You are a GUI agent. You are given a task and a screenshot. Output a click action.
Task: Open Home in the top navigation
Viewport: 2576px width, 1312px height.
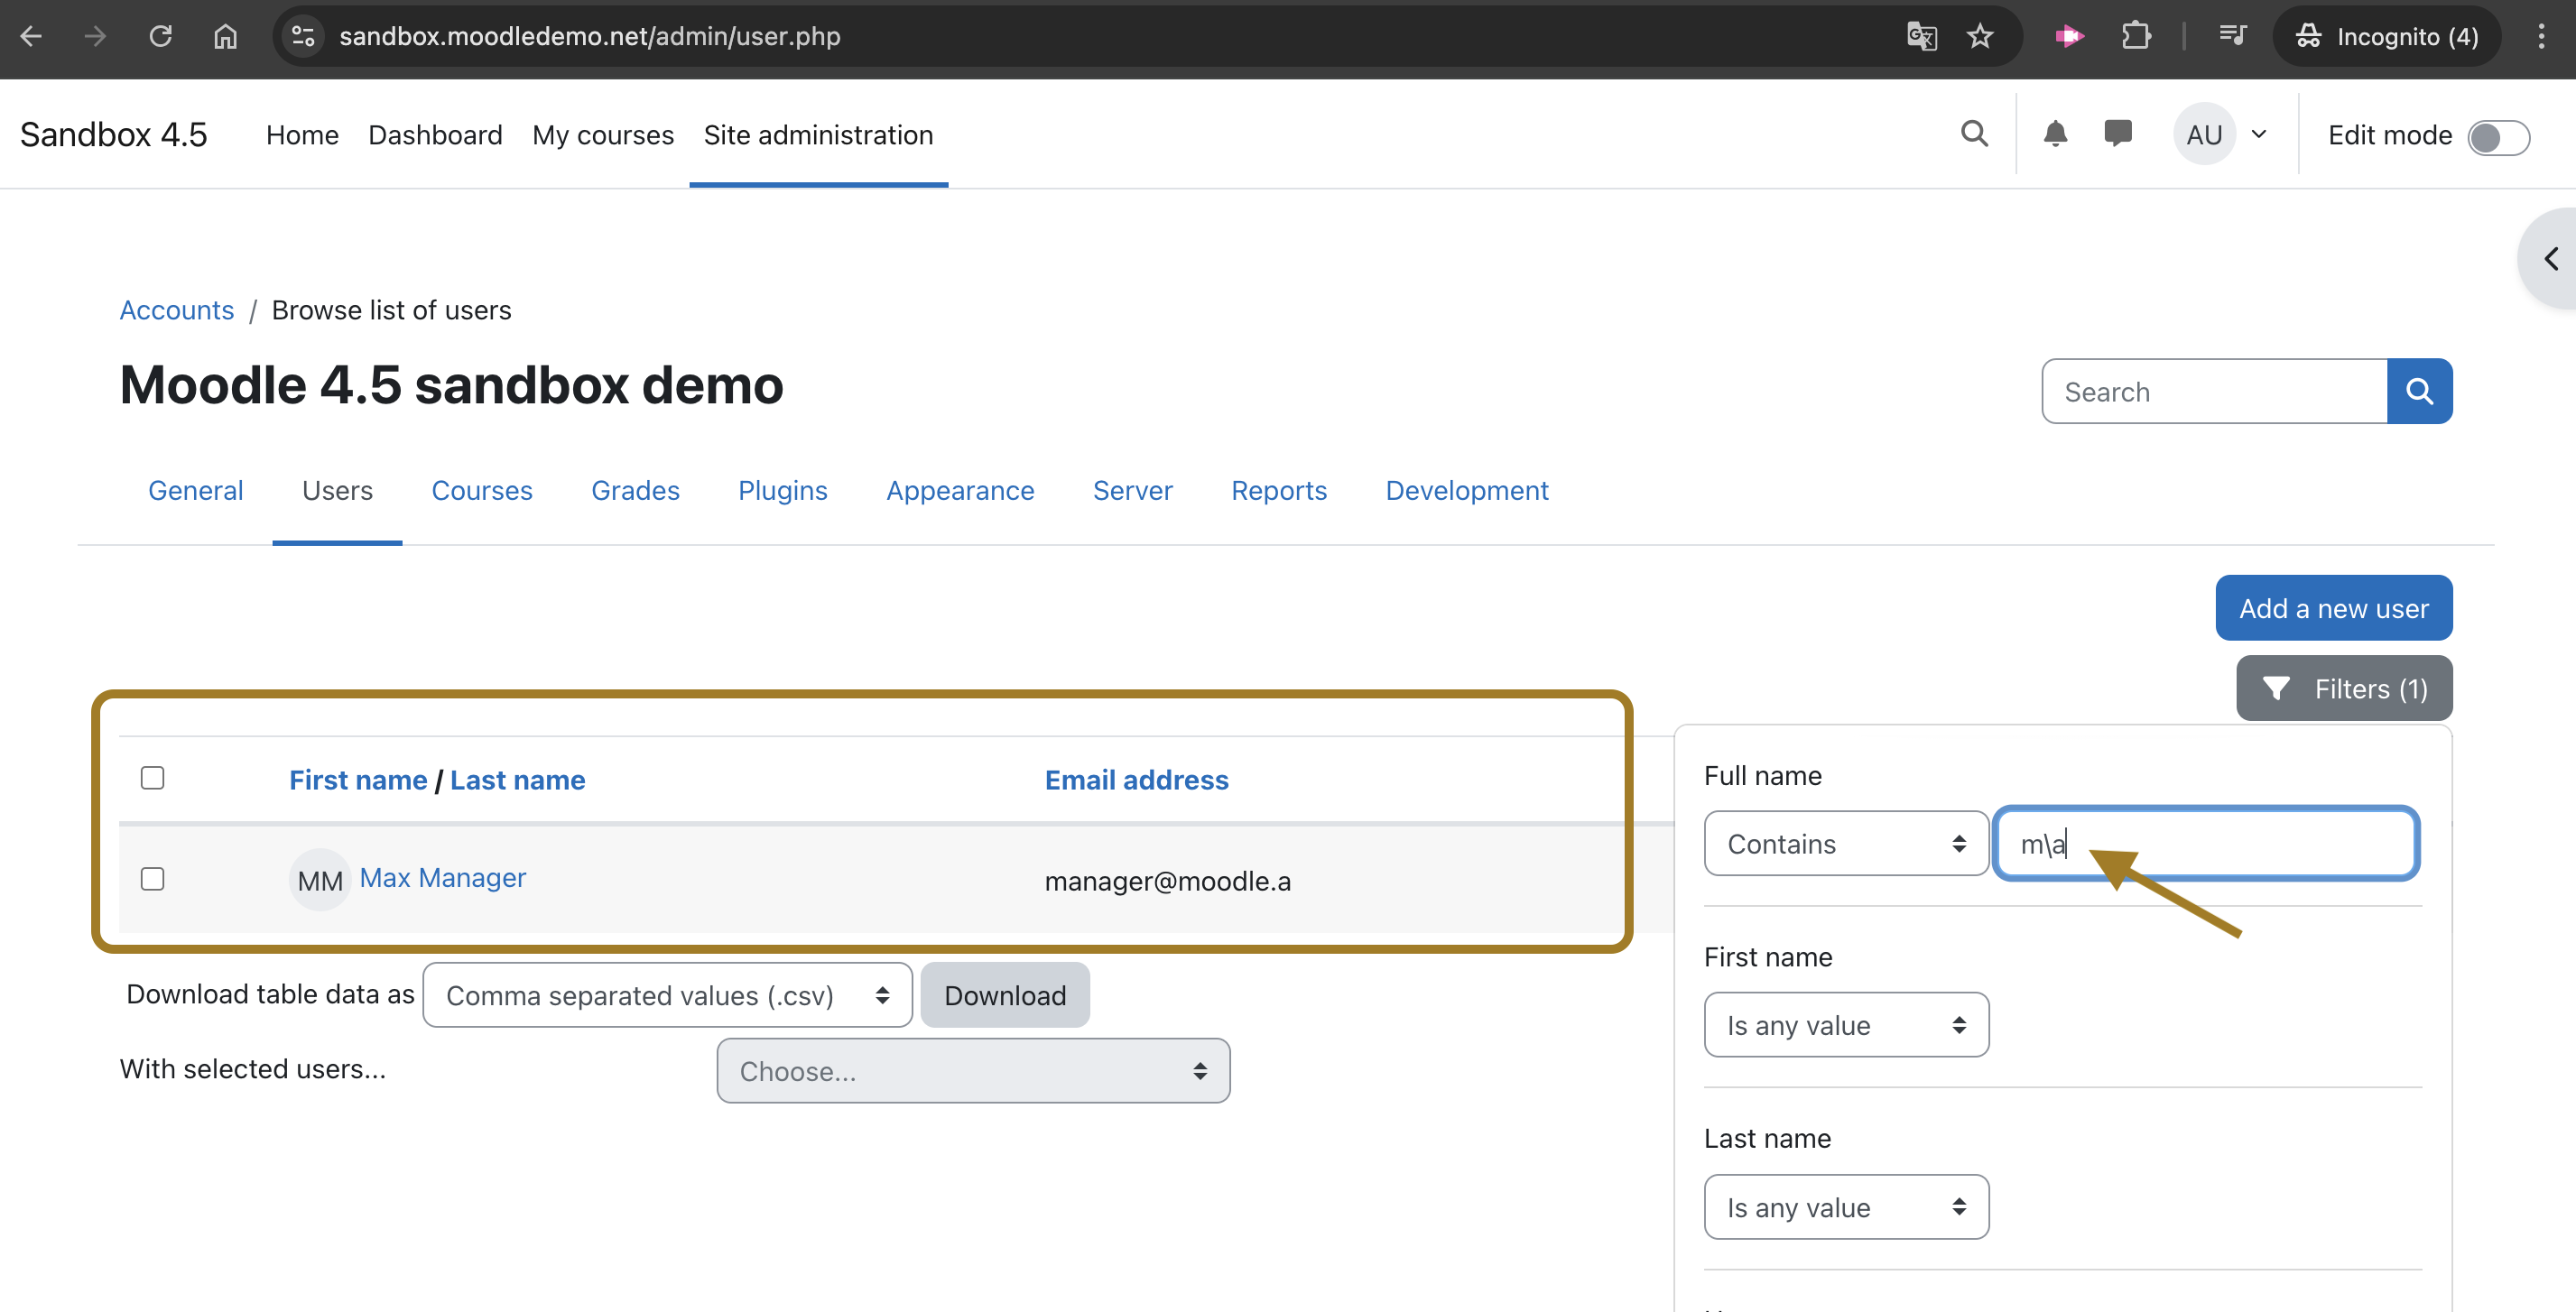coord(302,135)
